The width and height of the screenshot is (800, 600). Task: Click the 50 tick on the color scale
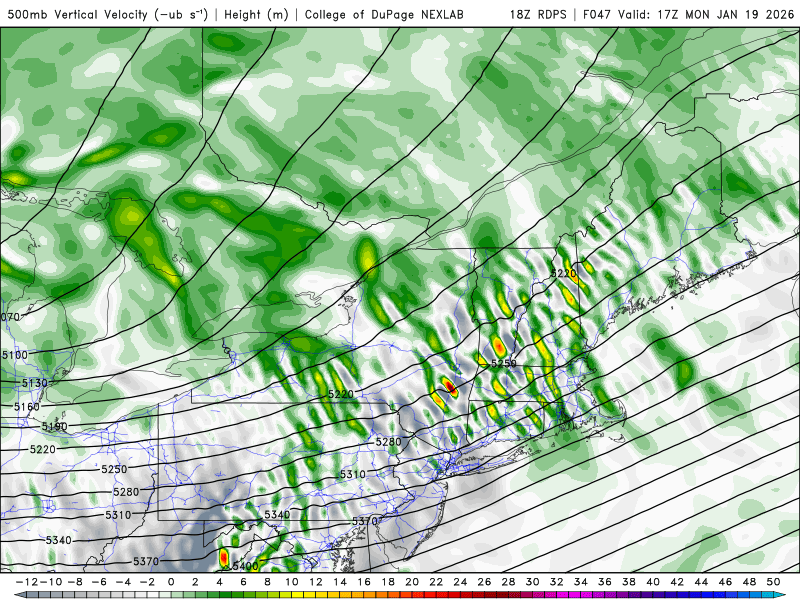click(773, 582)
